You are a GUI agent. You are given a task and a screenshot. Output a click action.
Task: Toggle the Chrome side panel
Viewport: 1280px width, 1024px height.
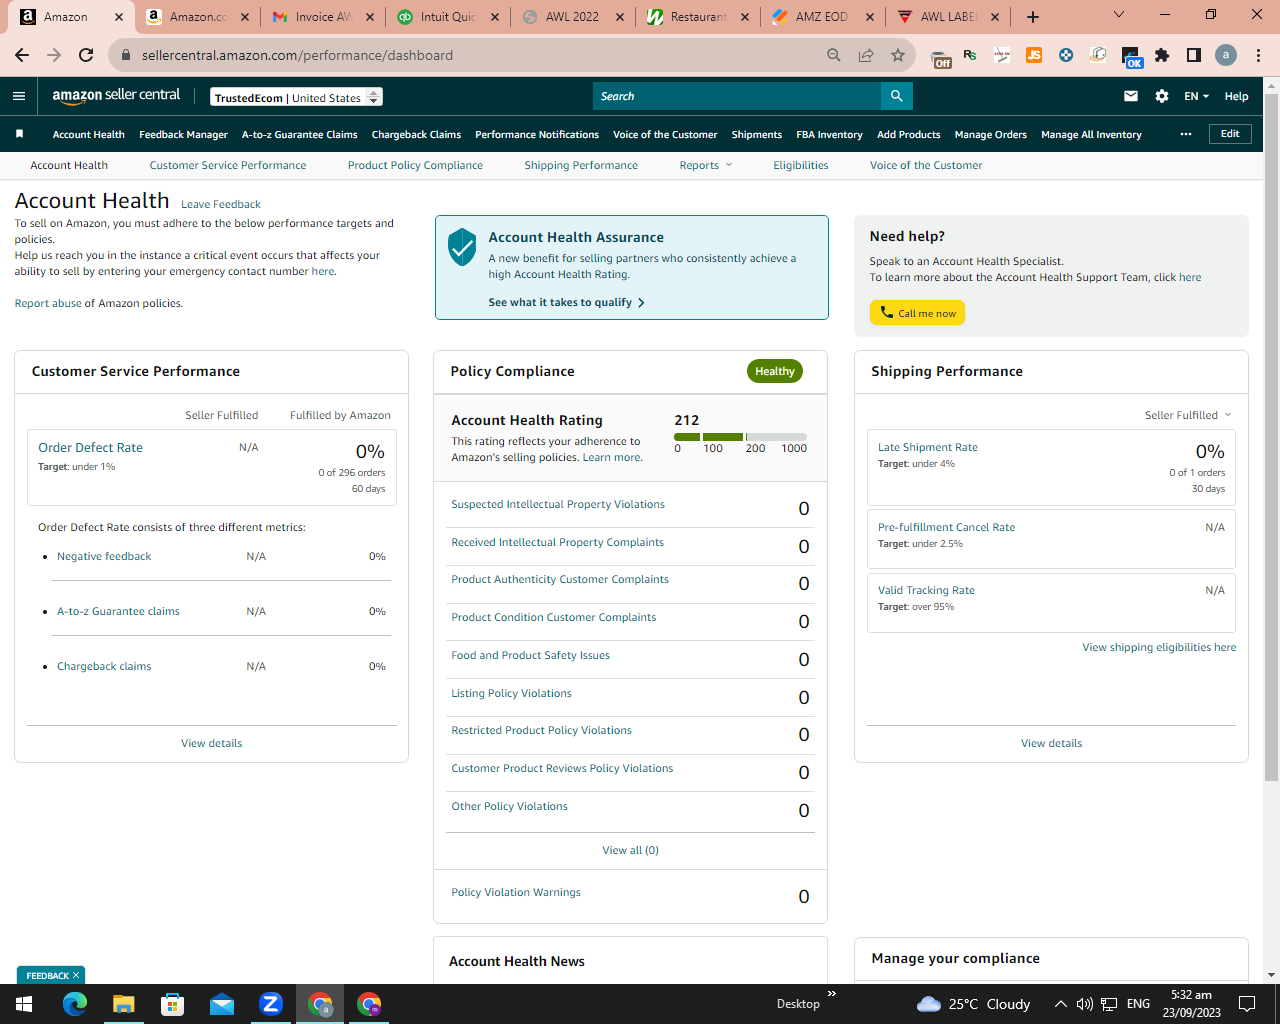coord(1194,55)
